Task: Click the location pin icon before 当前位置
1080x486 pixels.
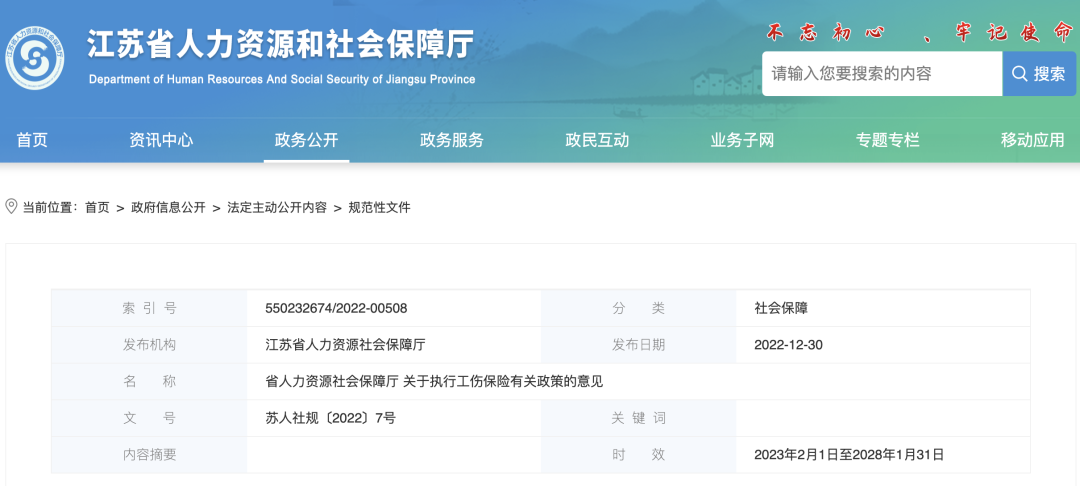Action: tap(11, 207)
